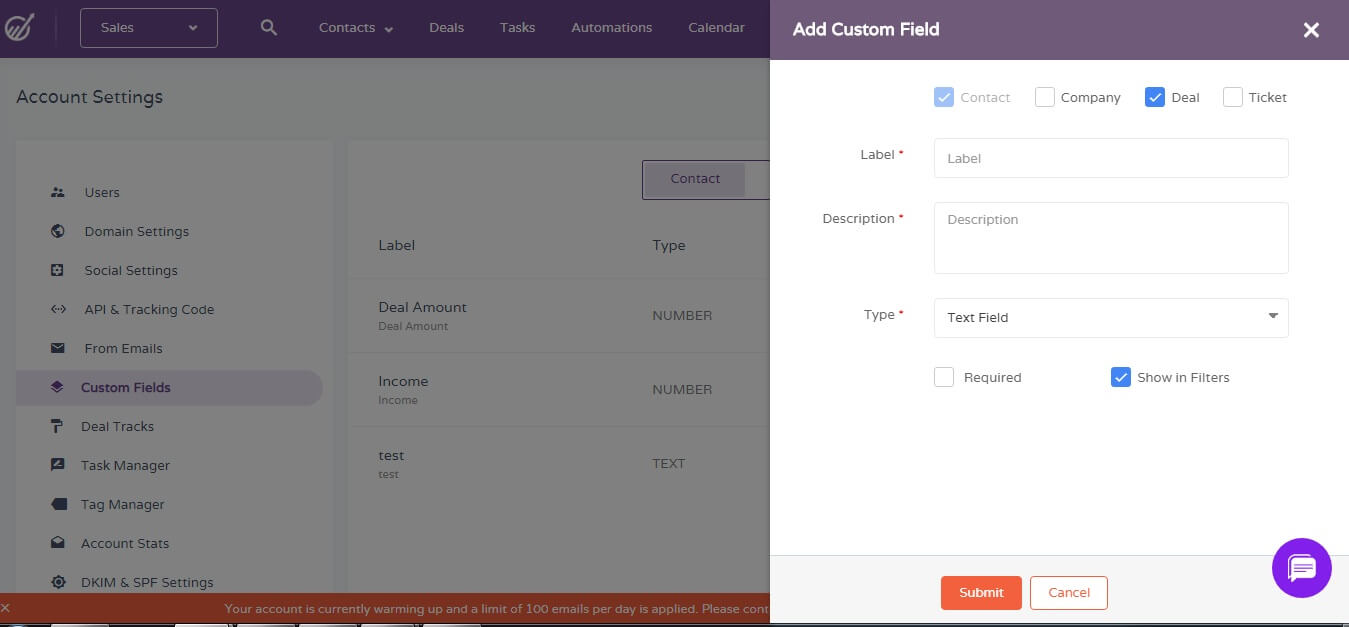The width and height of the screenshot is (1349, 627).
Task: Disable the Show in Filters checkbox
Action: click(1120, 377)
